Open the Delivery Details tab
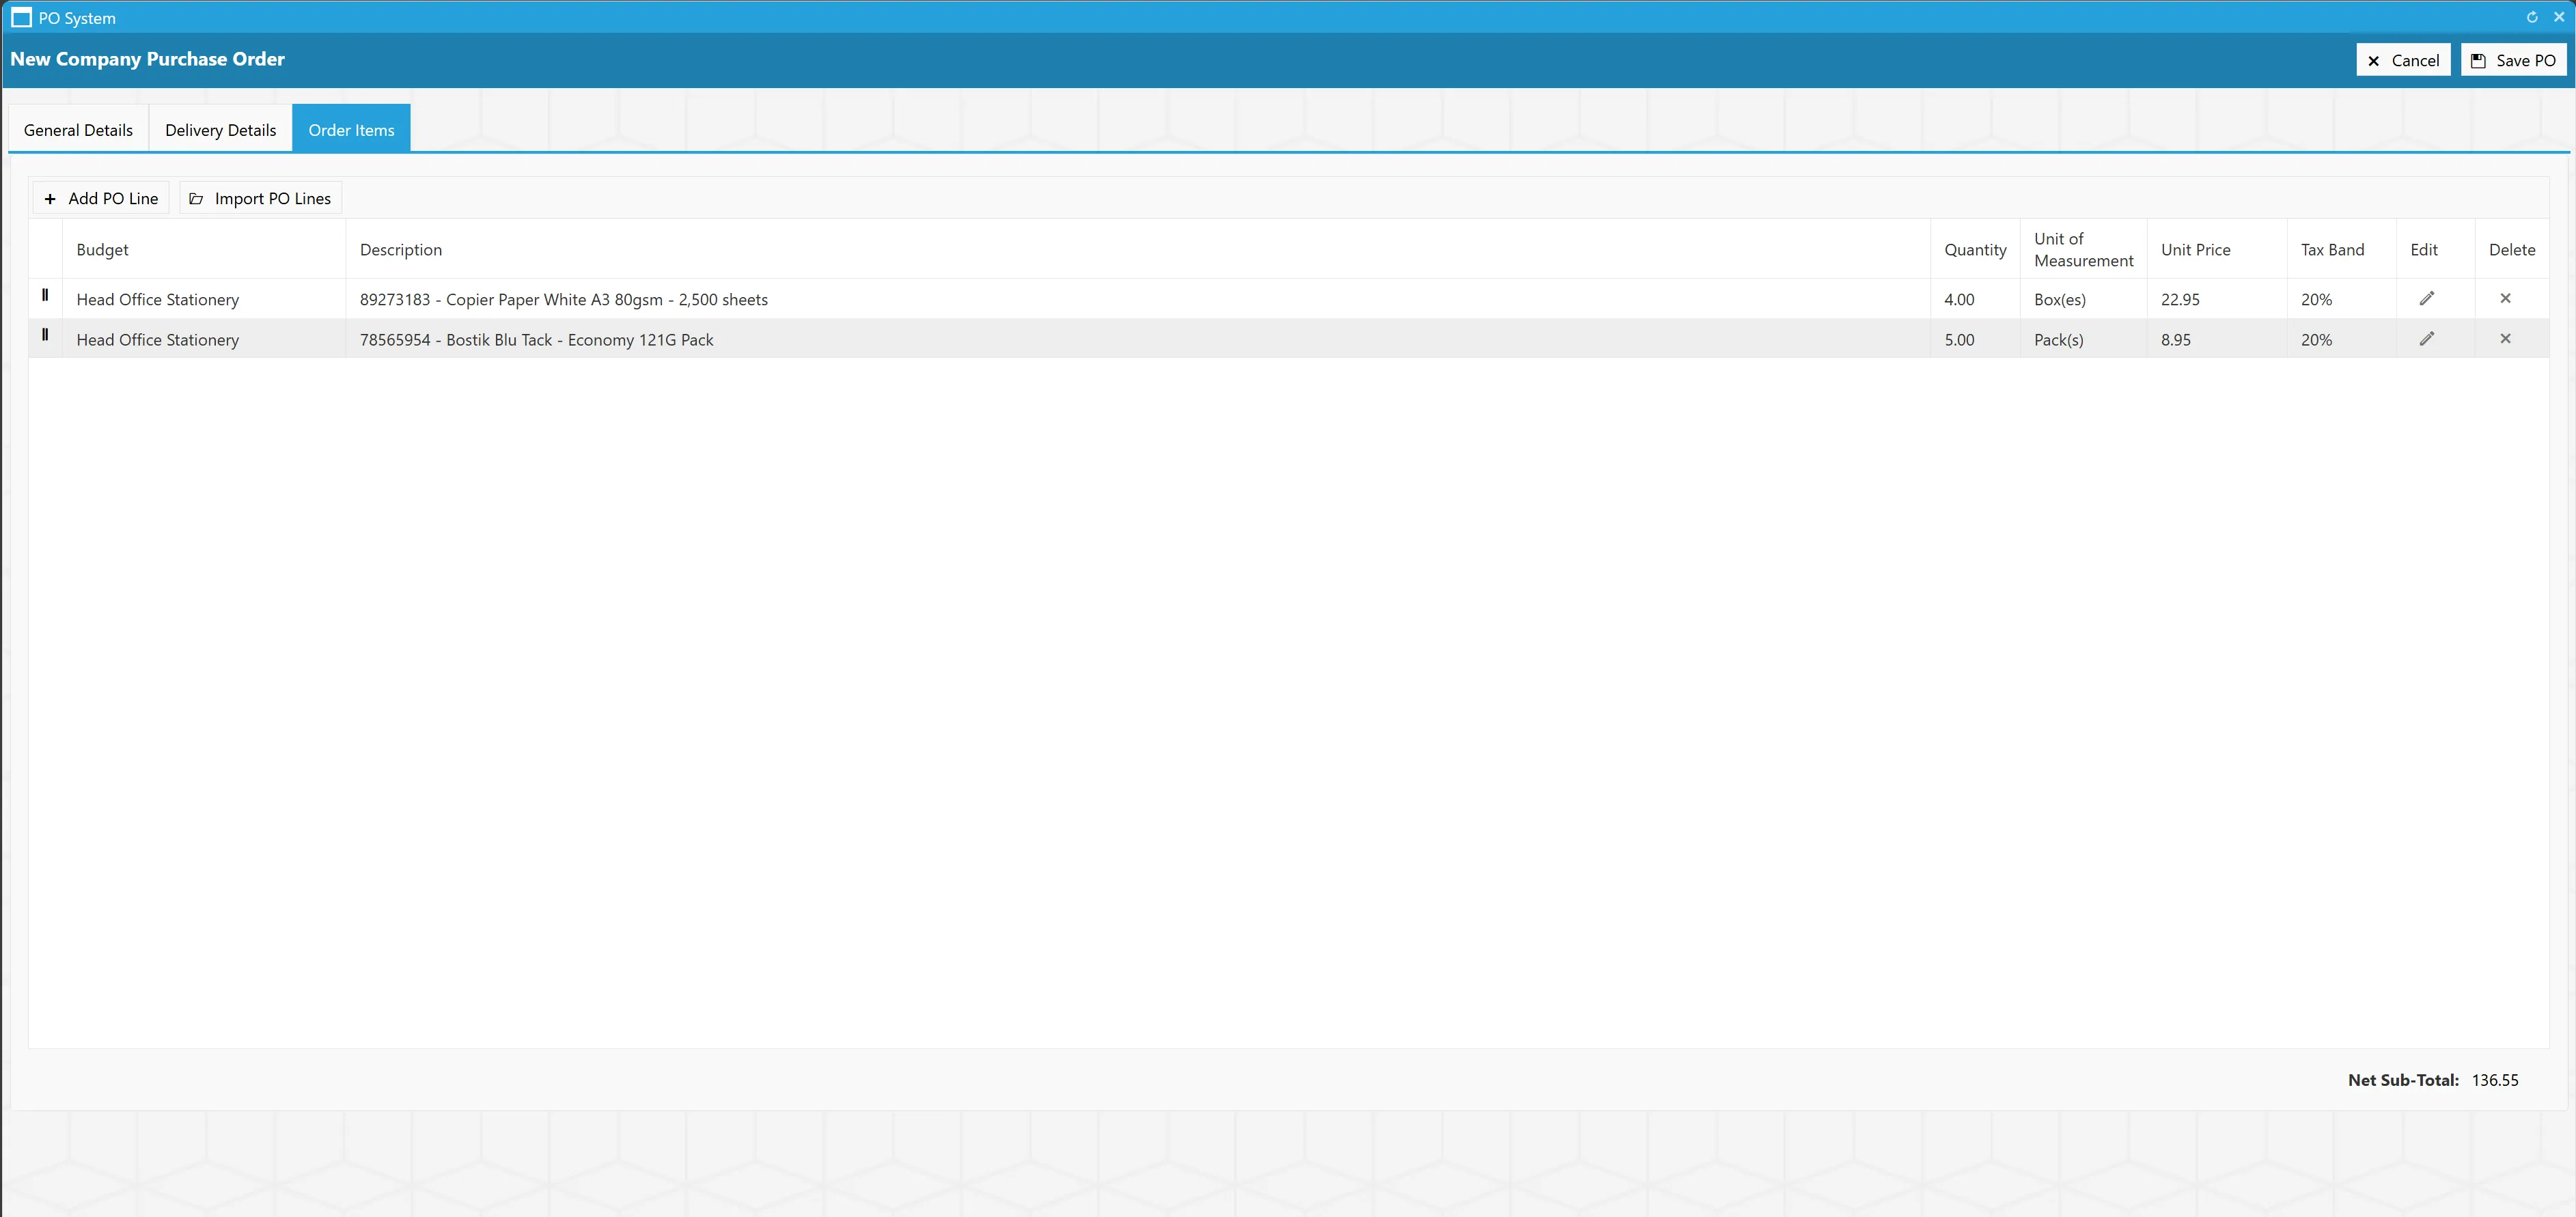The image size is (2576, 1217). 220,129
